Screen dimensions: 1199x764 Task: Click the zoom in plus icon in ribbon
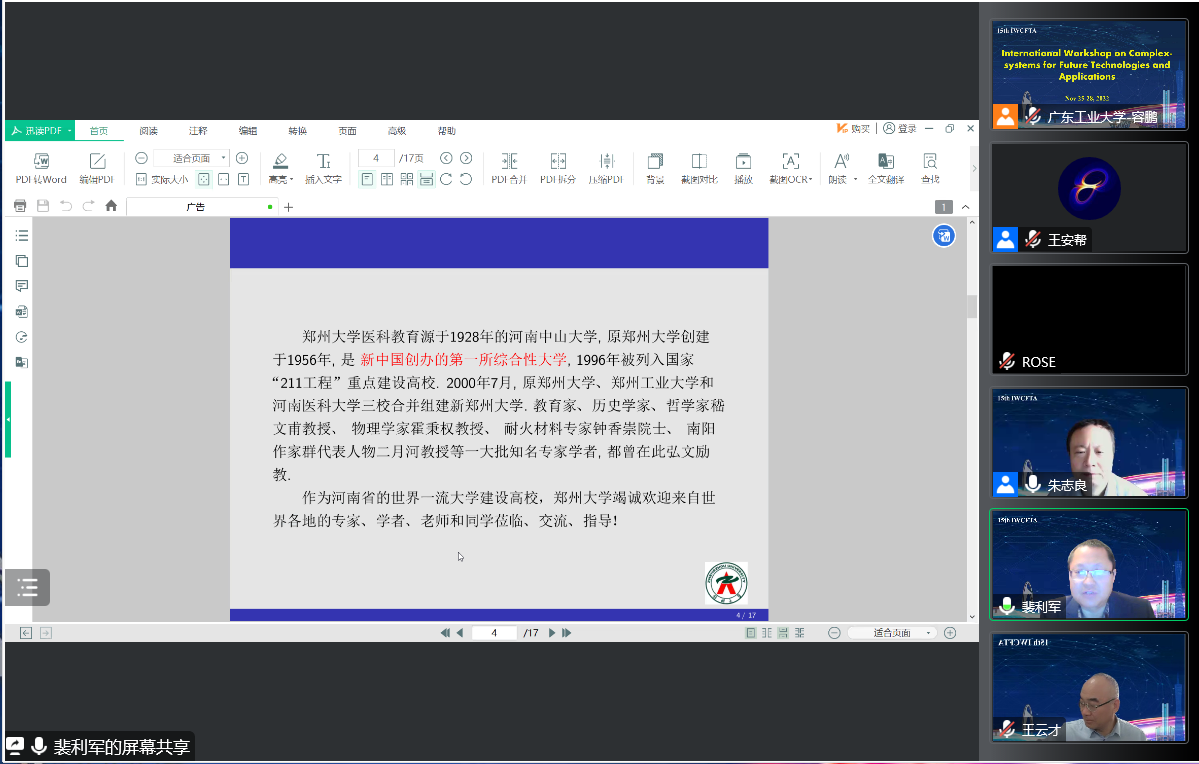click(x=242, y=158)
